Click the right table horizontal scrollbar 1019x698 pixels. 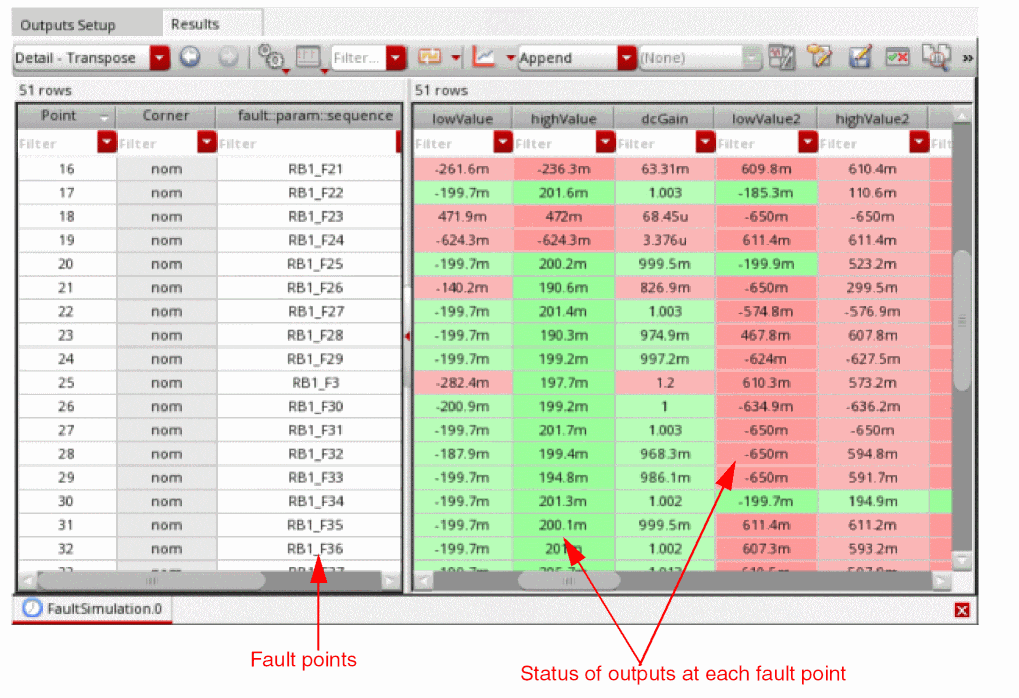[x=568, y=581]
